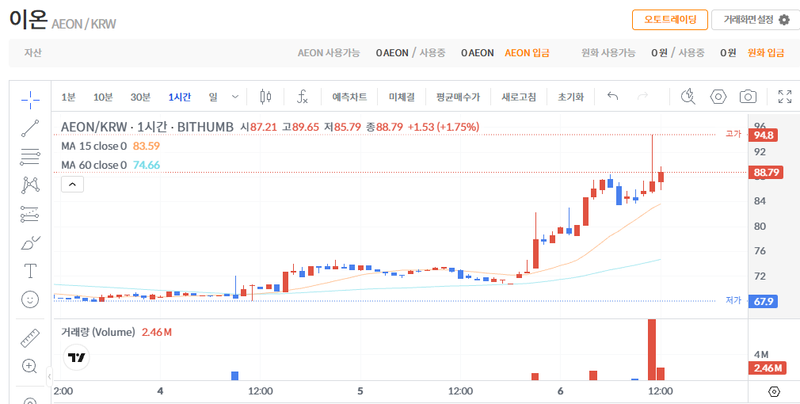
Task: Open the quick search lightning icon
Action: point(688,96)
